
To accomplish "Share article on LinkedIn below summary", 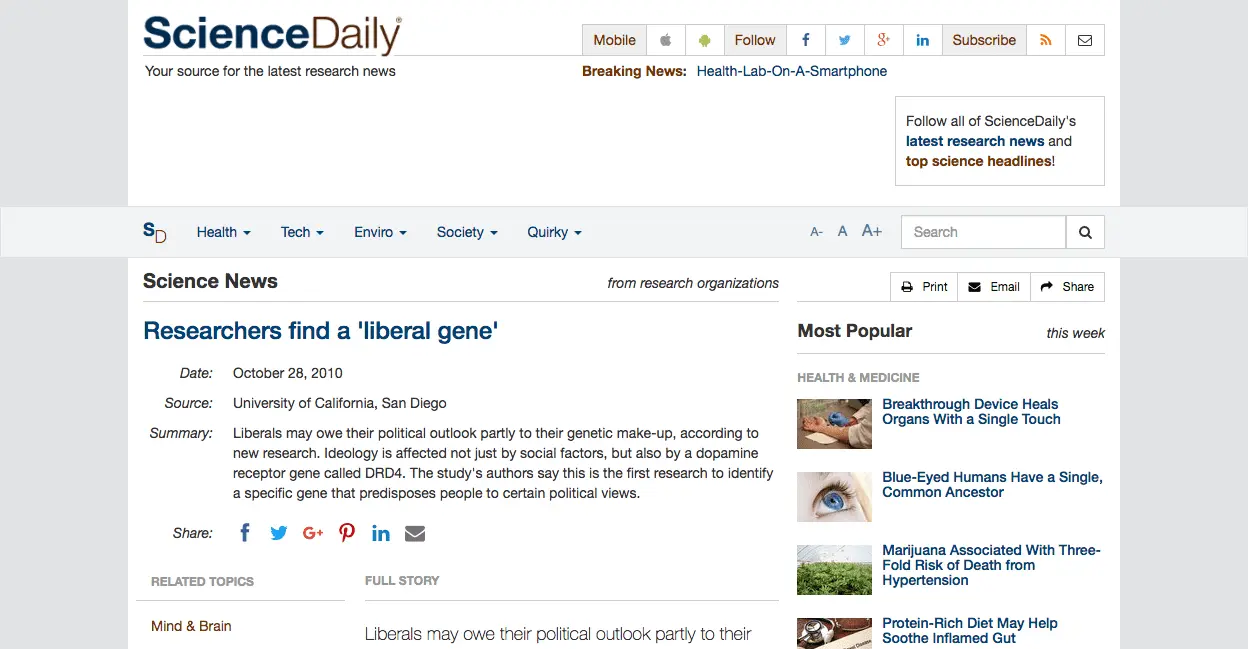I will click(x=381, y=533).
